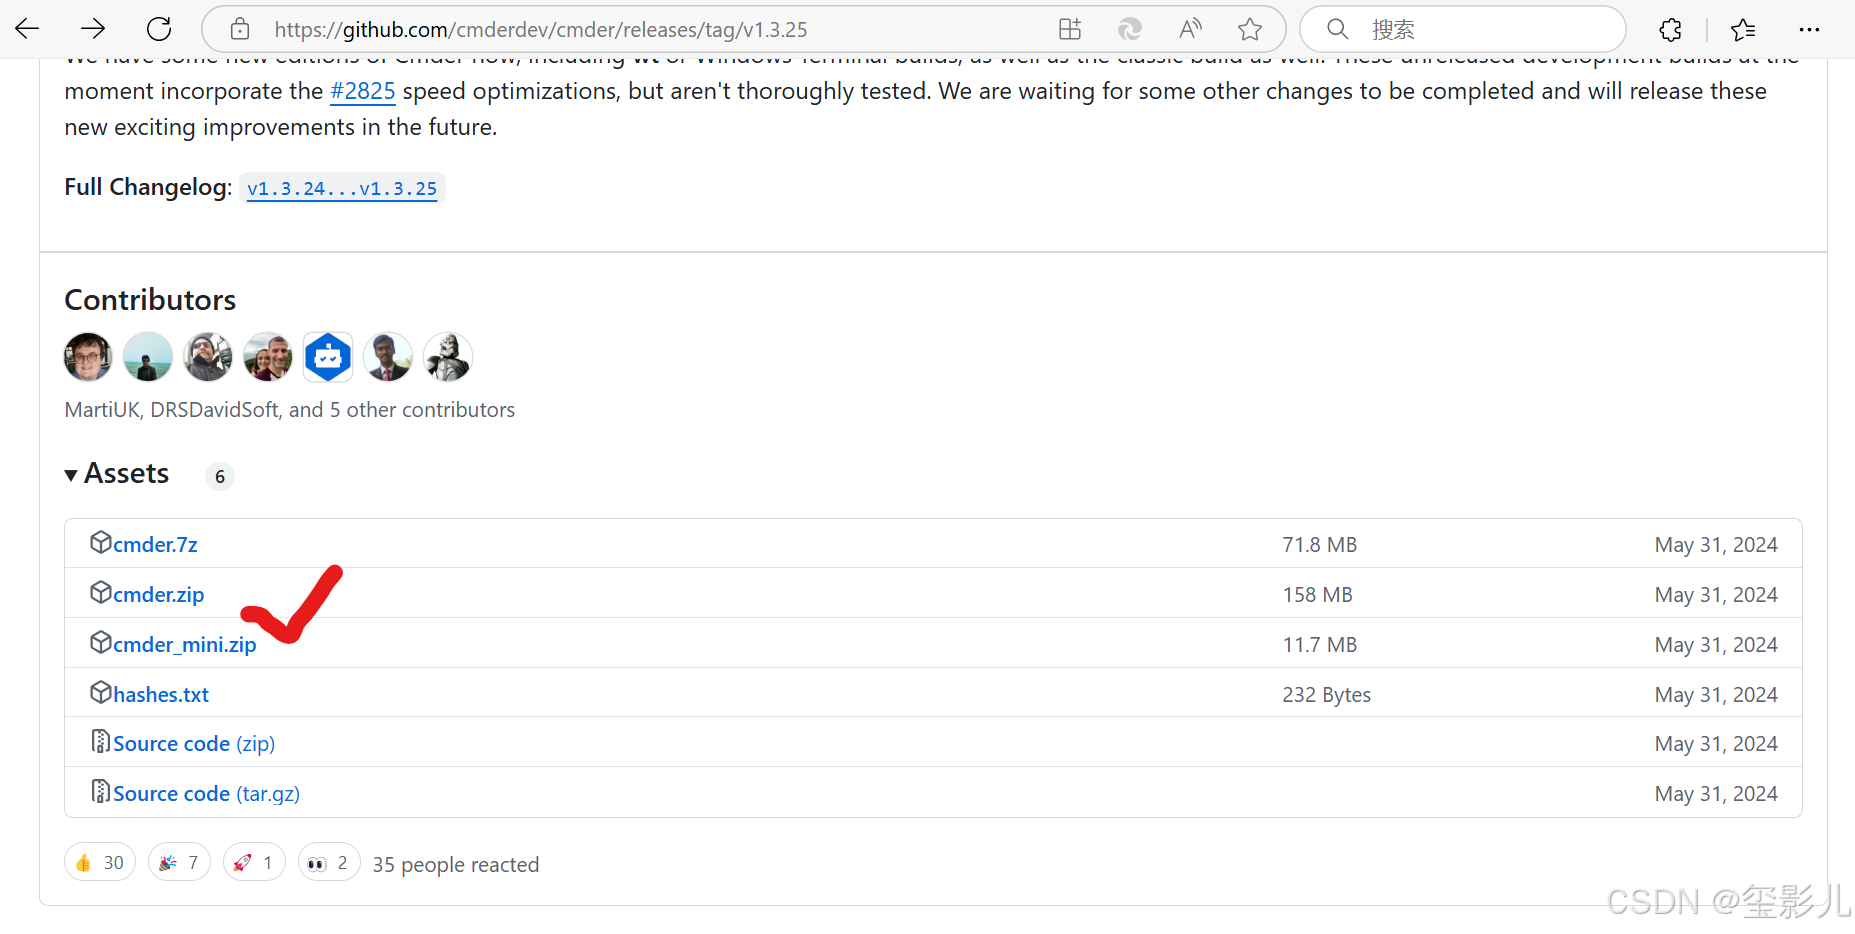Open second contributor avatar with sky background
Screen dimensions: 1855x934
click(148, 357)
